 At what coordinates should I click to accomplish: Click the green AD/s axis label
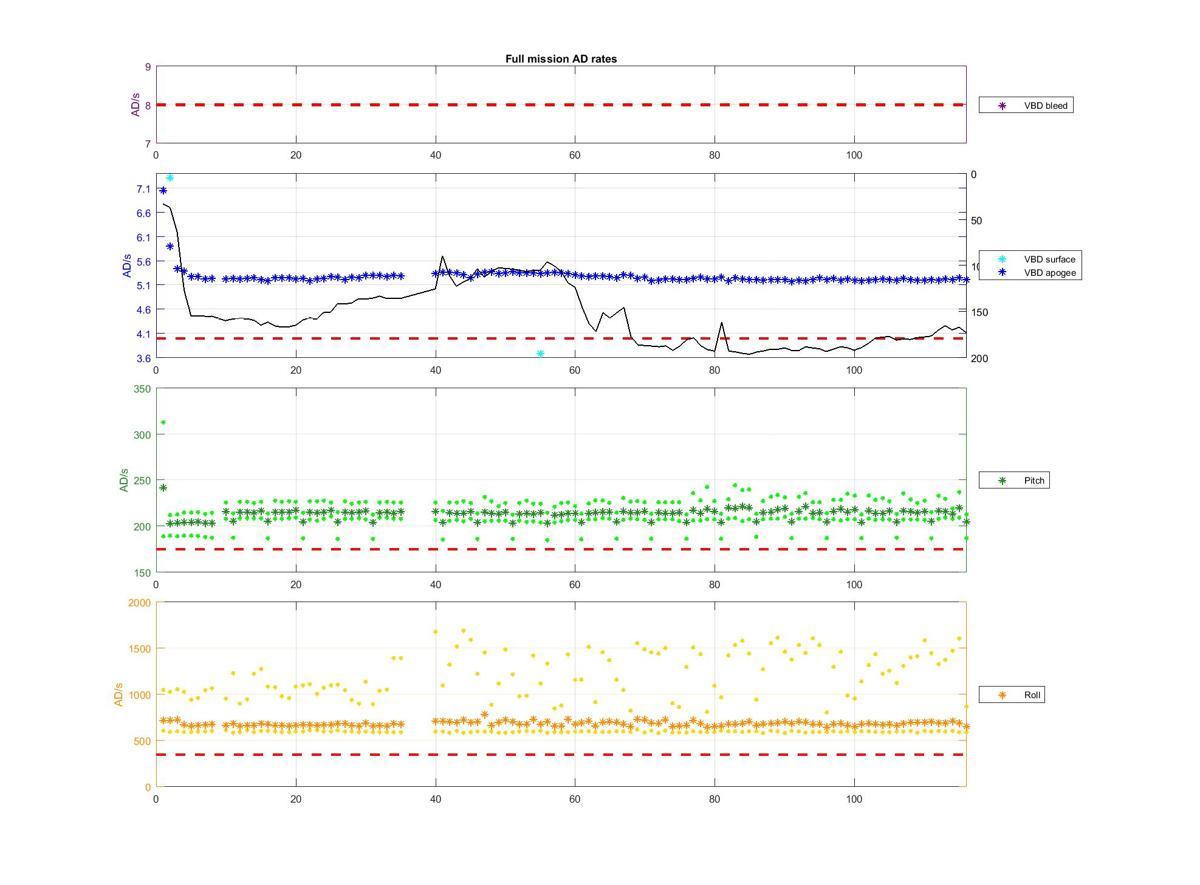(x=125, y=480)
